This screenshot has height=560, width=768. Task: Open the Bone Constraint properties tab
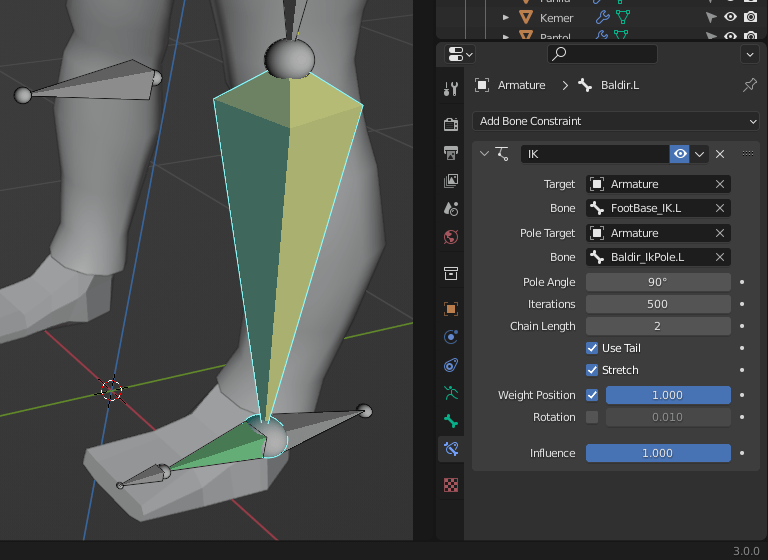coord(451,449)
